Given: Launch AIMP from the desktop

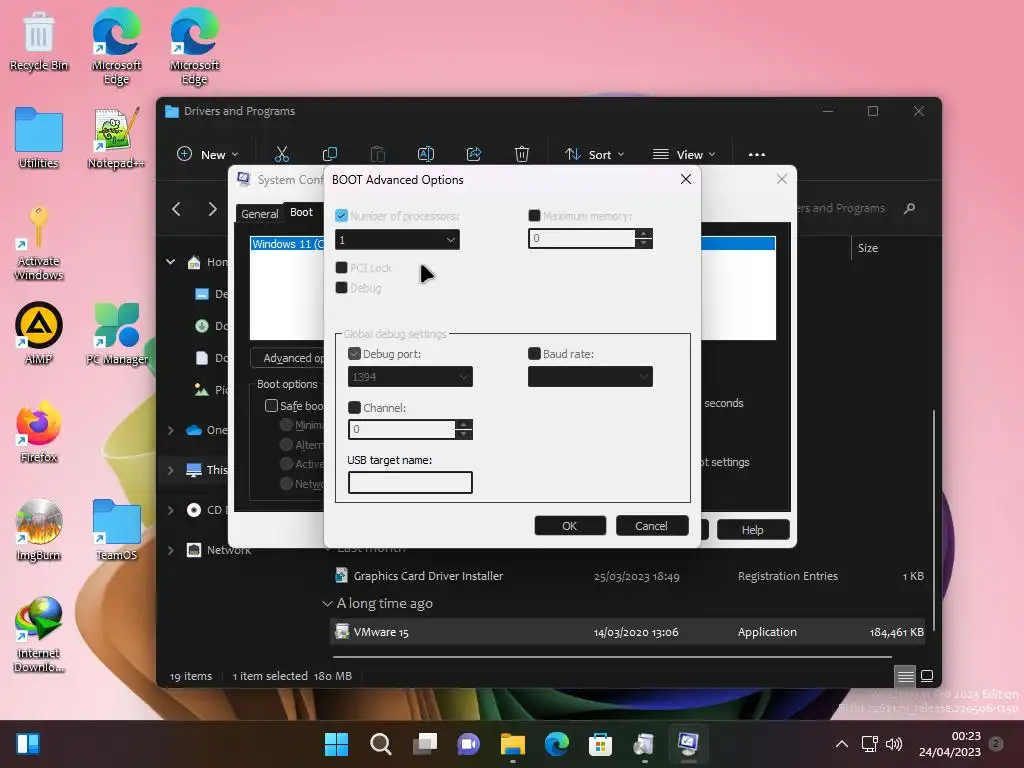Looking at the screenshot, I should 39,332.
